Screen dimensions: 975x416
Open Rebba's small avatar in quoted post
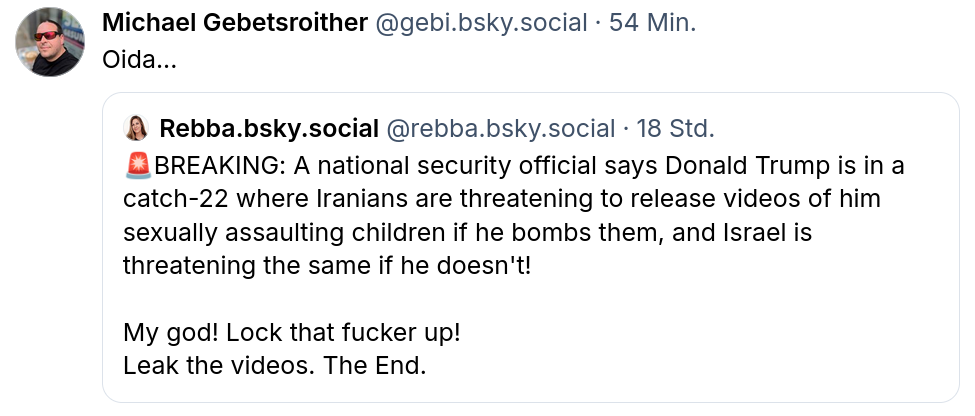[136, 128]
